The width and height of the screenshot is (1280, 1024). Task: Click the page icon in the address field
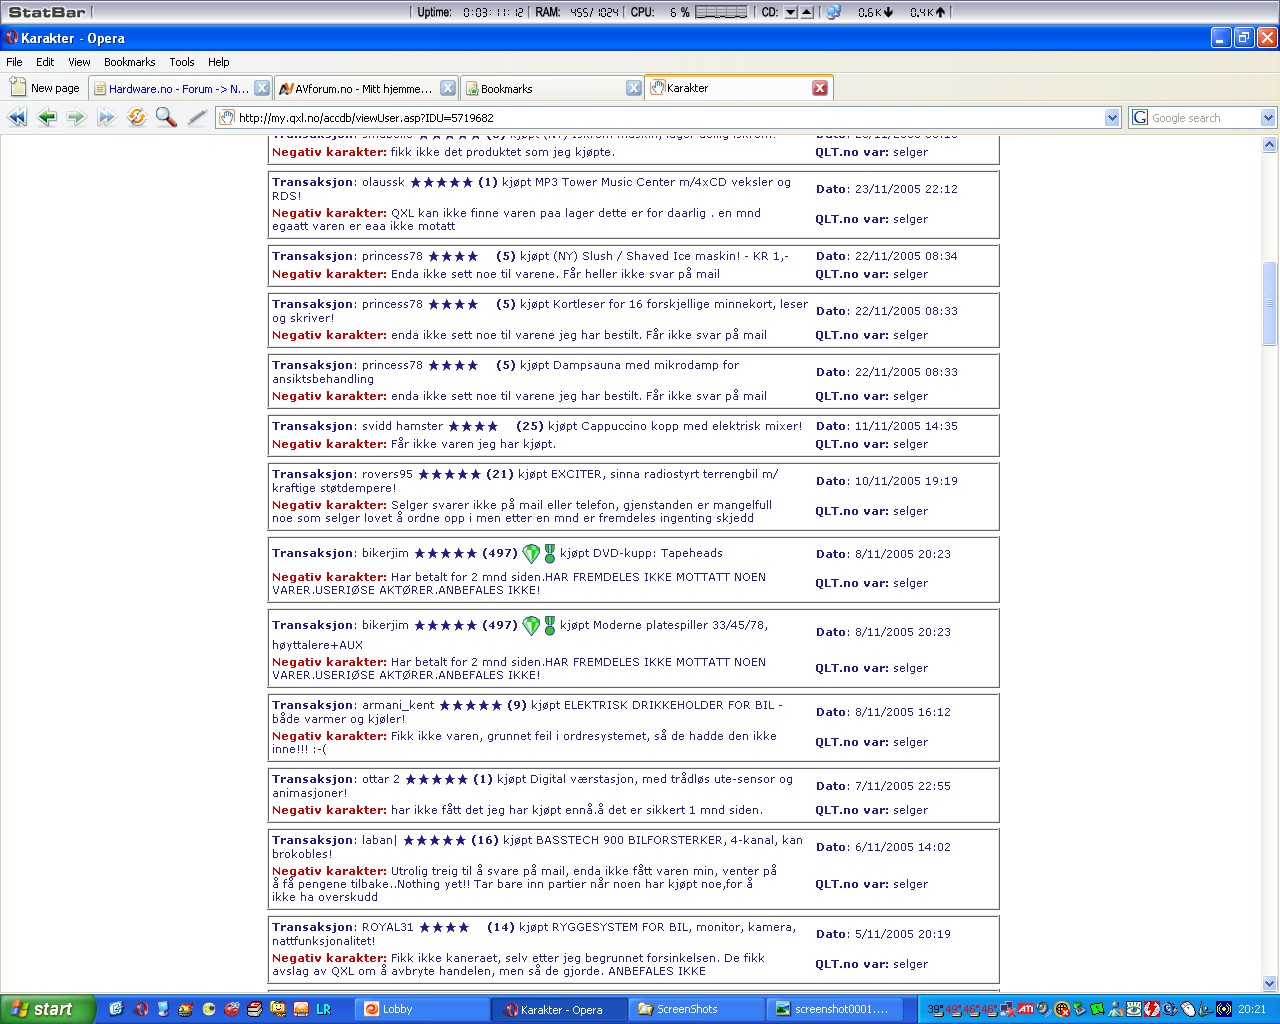227,118
